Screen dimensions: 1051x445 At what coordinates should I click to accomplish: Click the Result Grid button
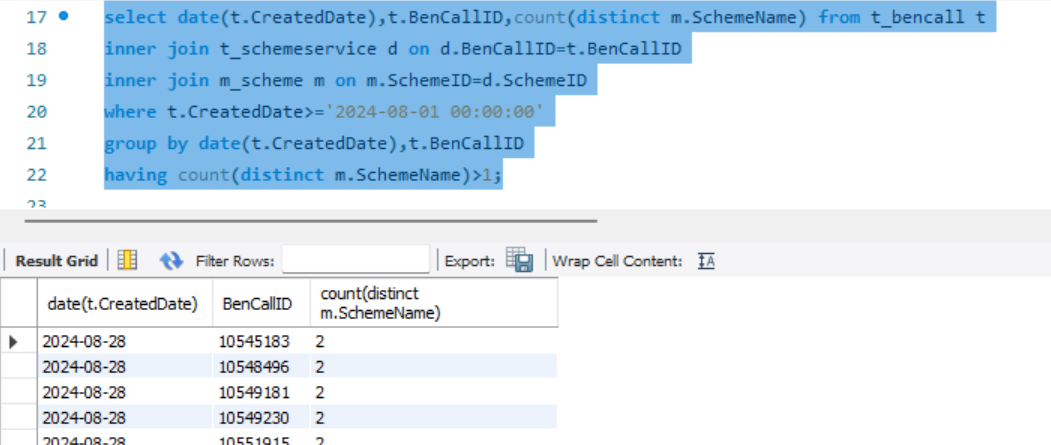point(56,261)
